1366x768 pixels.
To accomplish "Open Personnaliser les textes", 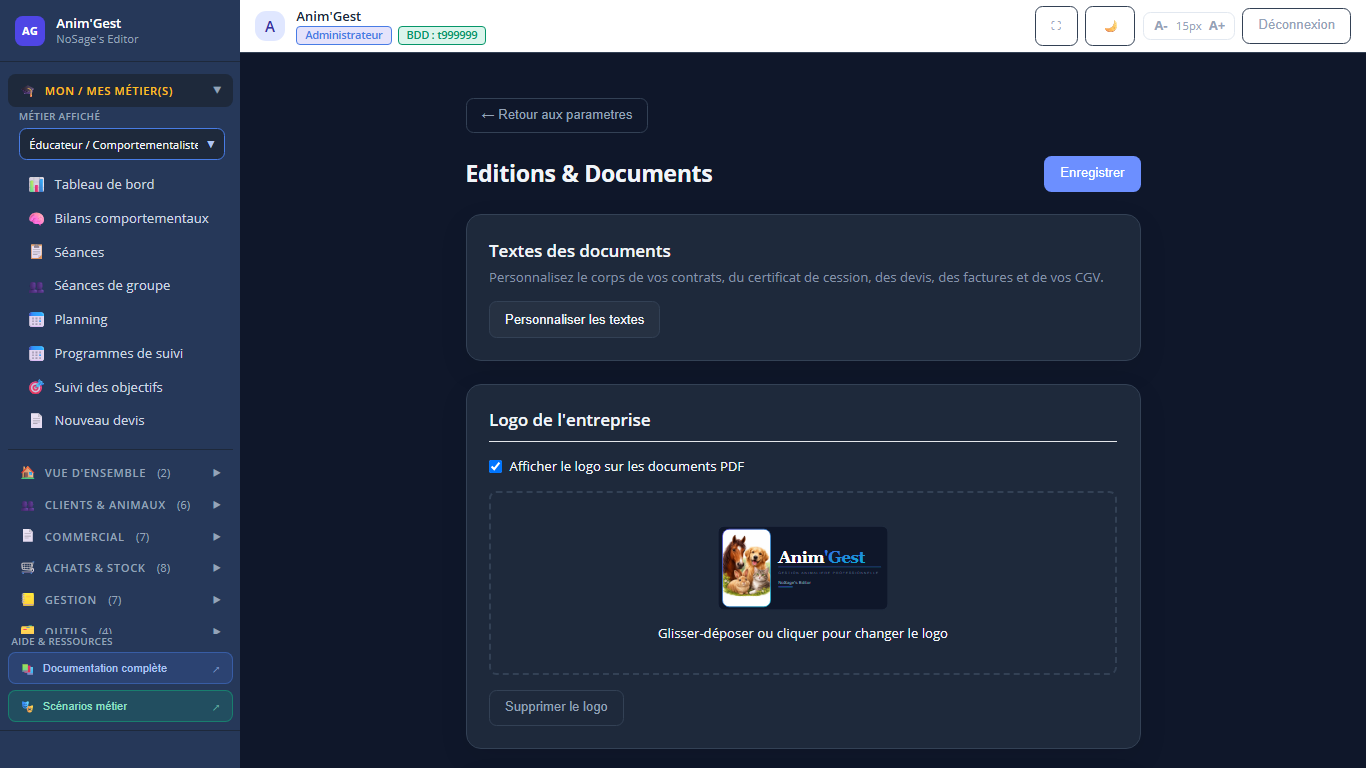I will pos(574,320).
